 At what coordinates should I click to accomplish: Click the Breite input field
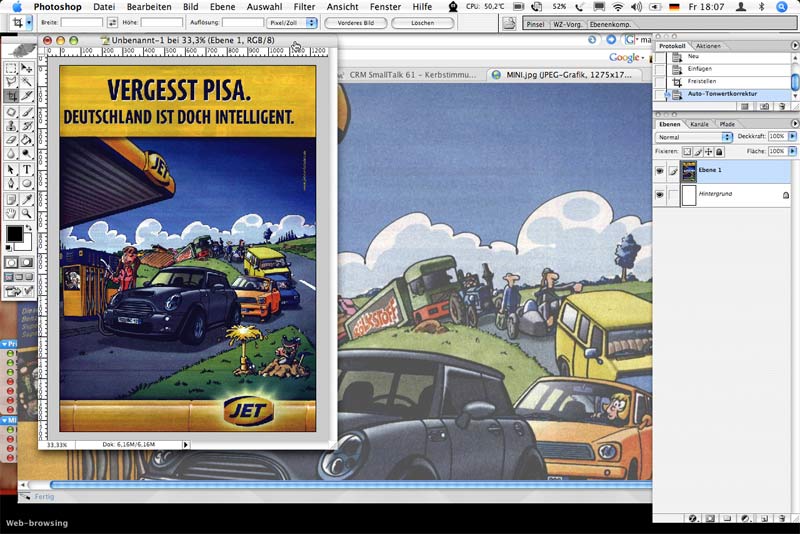pyautogui.click(x=81, y=22)
